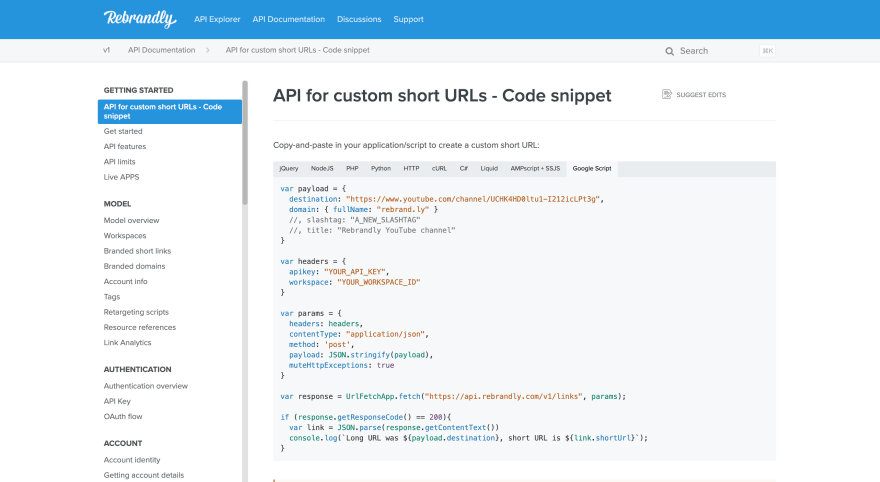Switch to the Python tab
Image resolution: width=880 pixels, height=482 pixels.
pyautogui.click(x=381, y=168)
